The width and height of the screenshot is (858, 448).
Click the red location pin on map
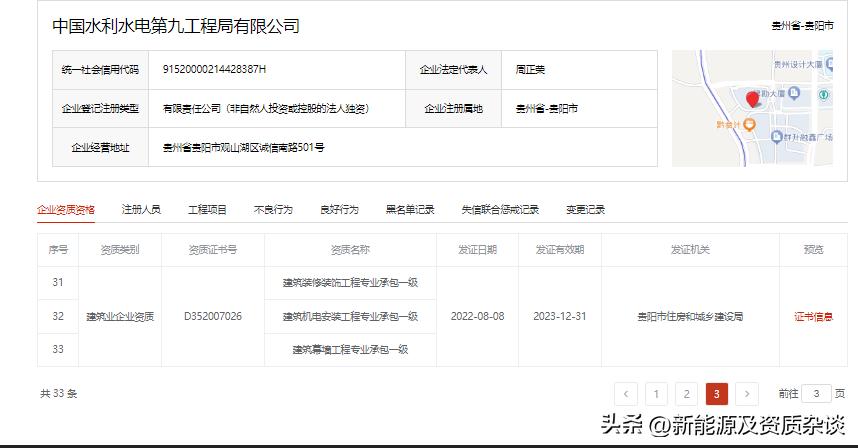pyautogui.click(x=753, y=99)
